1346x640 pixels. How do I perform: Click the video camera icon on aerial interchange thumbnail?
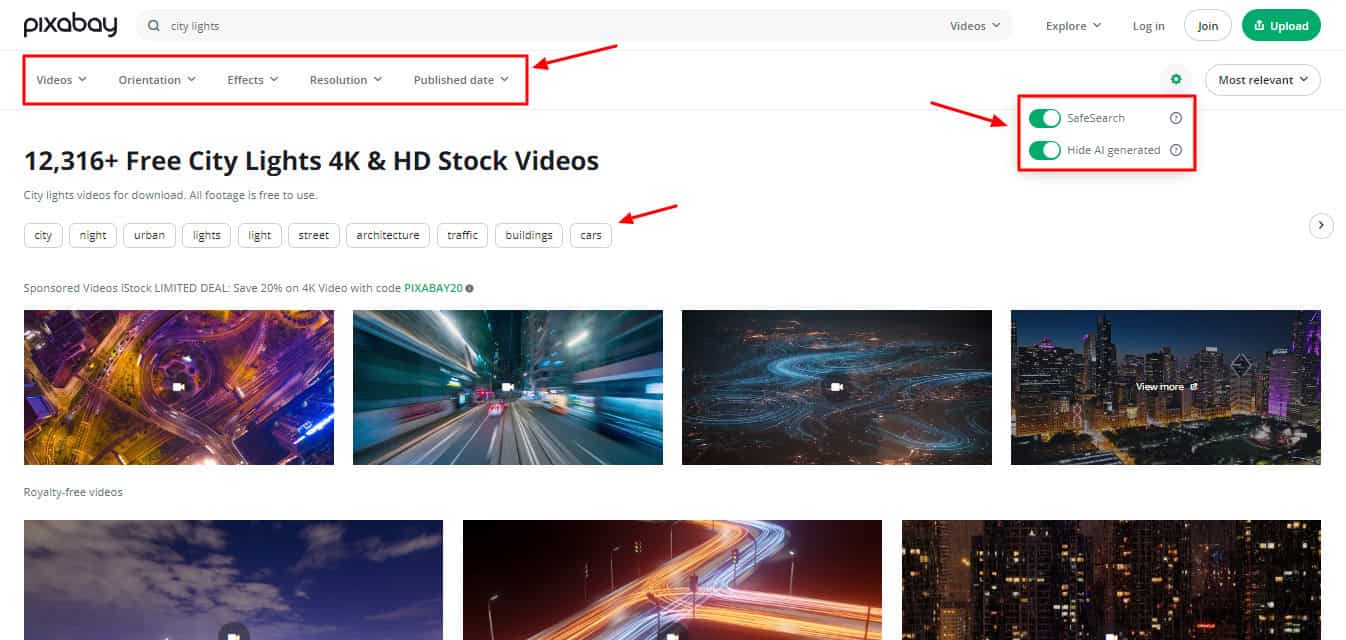pos(179,387)
